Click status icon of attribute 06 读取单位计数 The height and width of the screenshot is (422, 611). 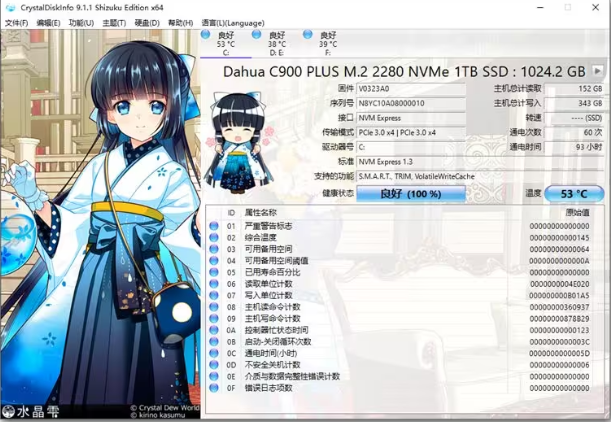tap(214, 284)
